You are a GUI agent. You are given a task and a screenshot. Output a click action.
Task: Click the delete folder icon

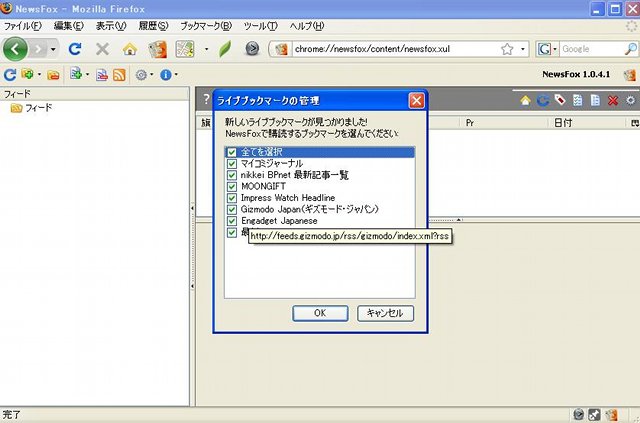(53, 75)
